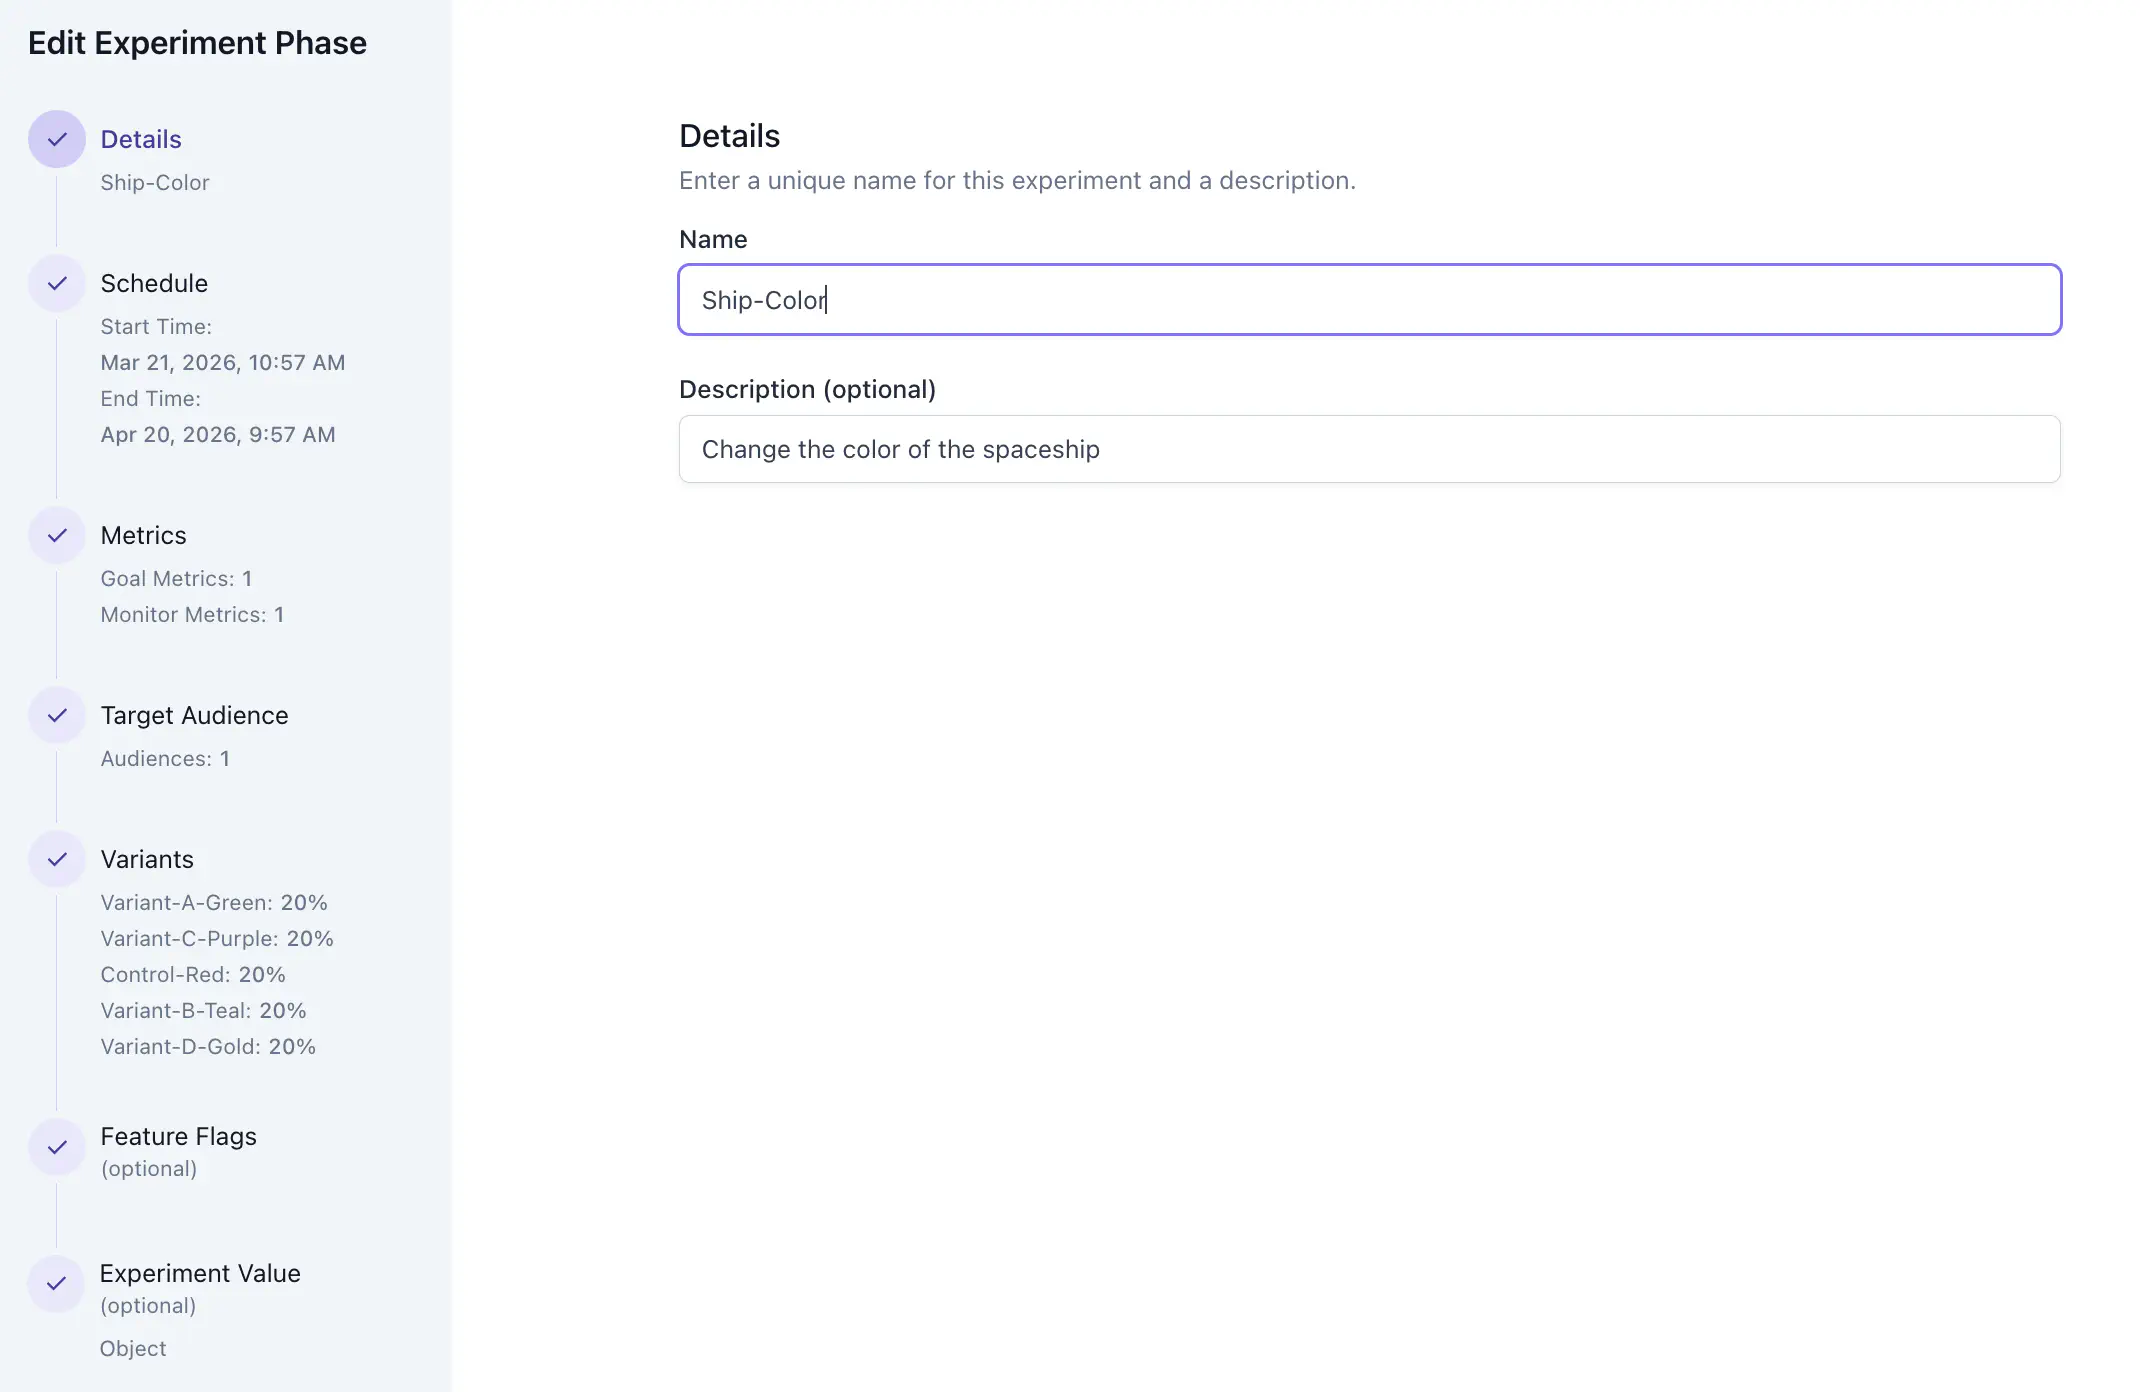Click the Experiment Value checkmark icon

(57, 1283)
